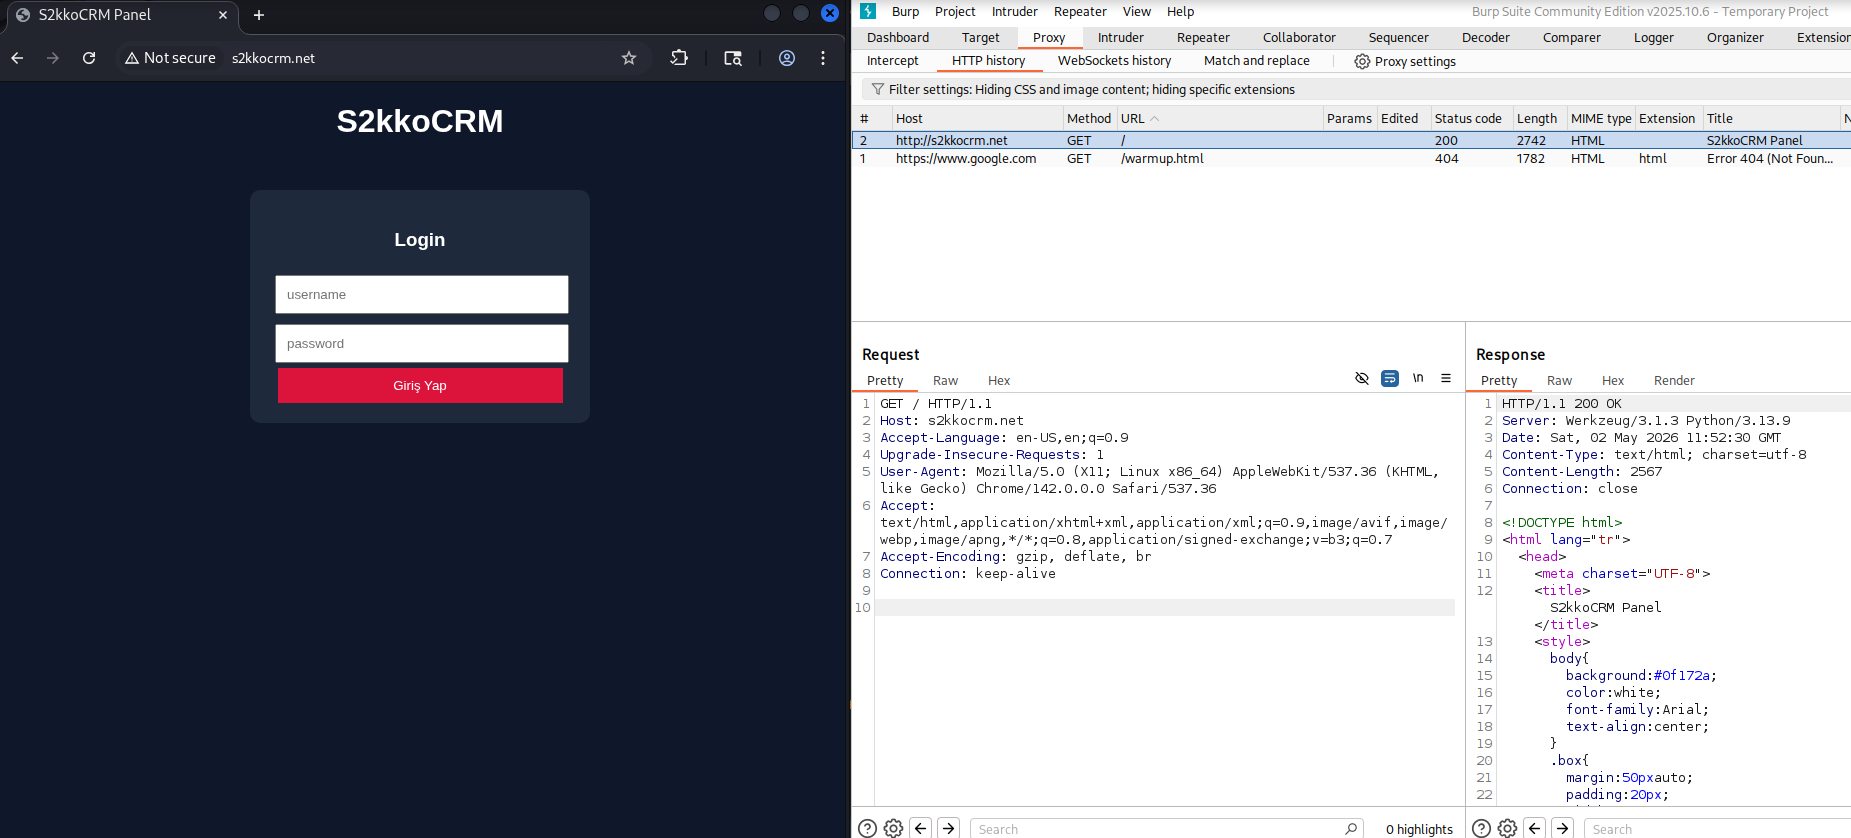Image resolution: width=1851 pixels, height=838 pixels.
Task: Open Response search settings gear
Action: 1508,828
